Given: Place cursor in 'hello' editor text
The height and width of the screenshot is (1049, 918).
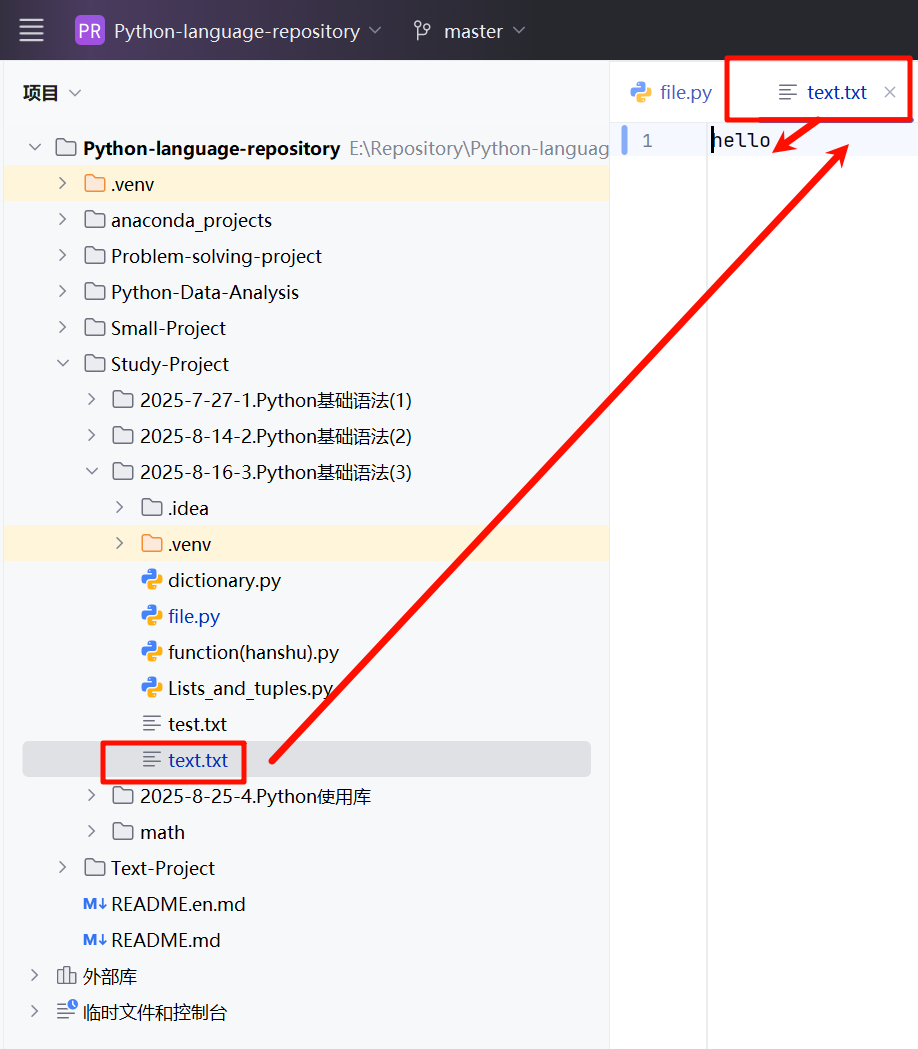Looking at the screenshot, I should pos(741,140).
